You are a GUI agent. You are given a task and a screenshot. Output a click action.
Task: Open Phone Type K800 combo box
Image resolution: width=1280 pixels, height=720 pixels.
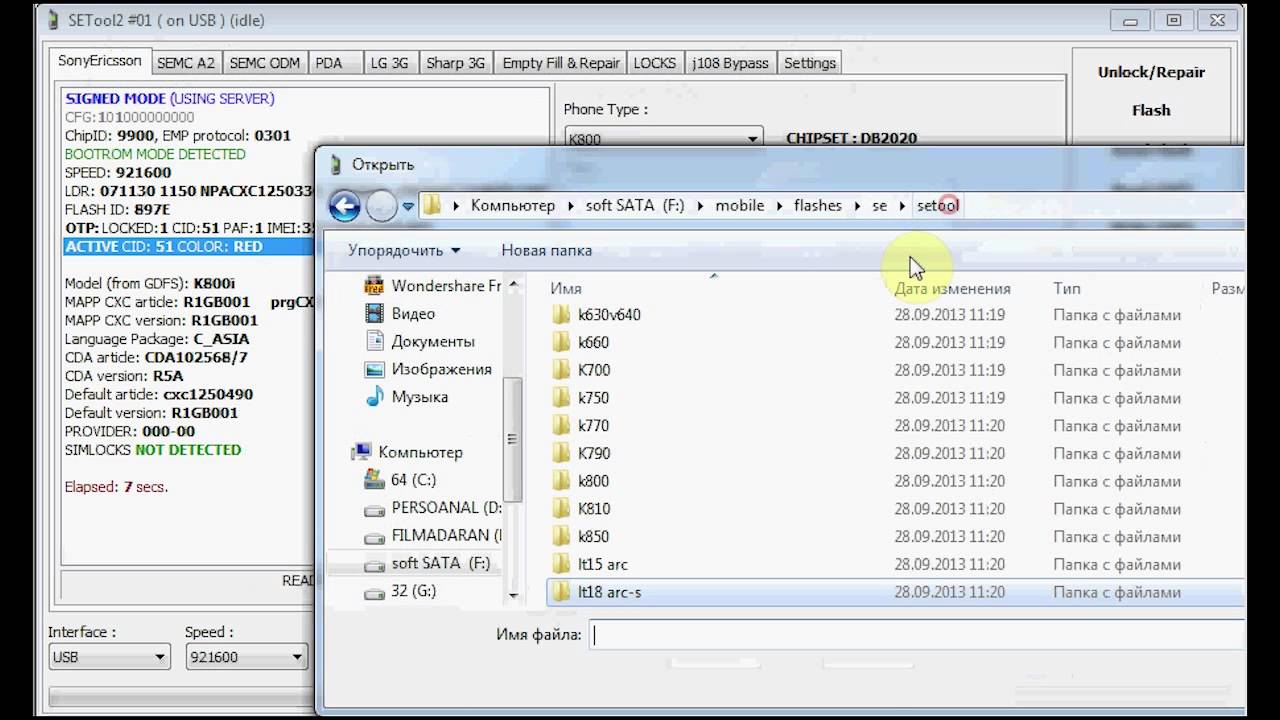coord(663,138)
